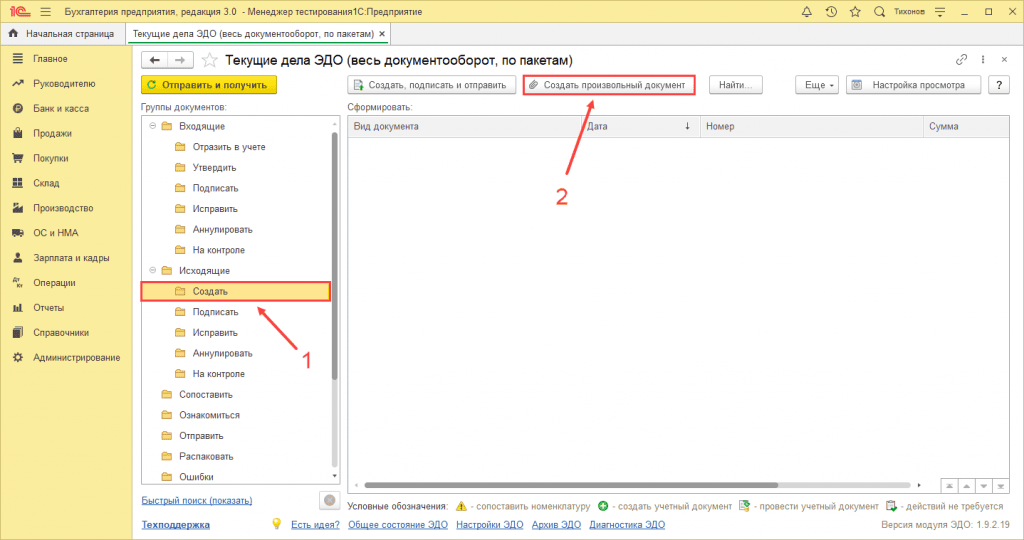This screenshot has width=1024, height=540.
Task: Navigate back with left arrow button
Action: pos(154,59)
